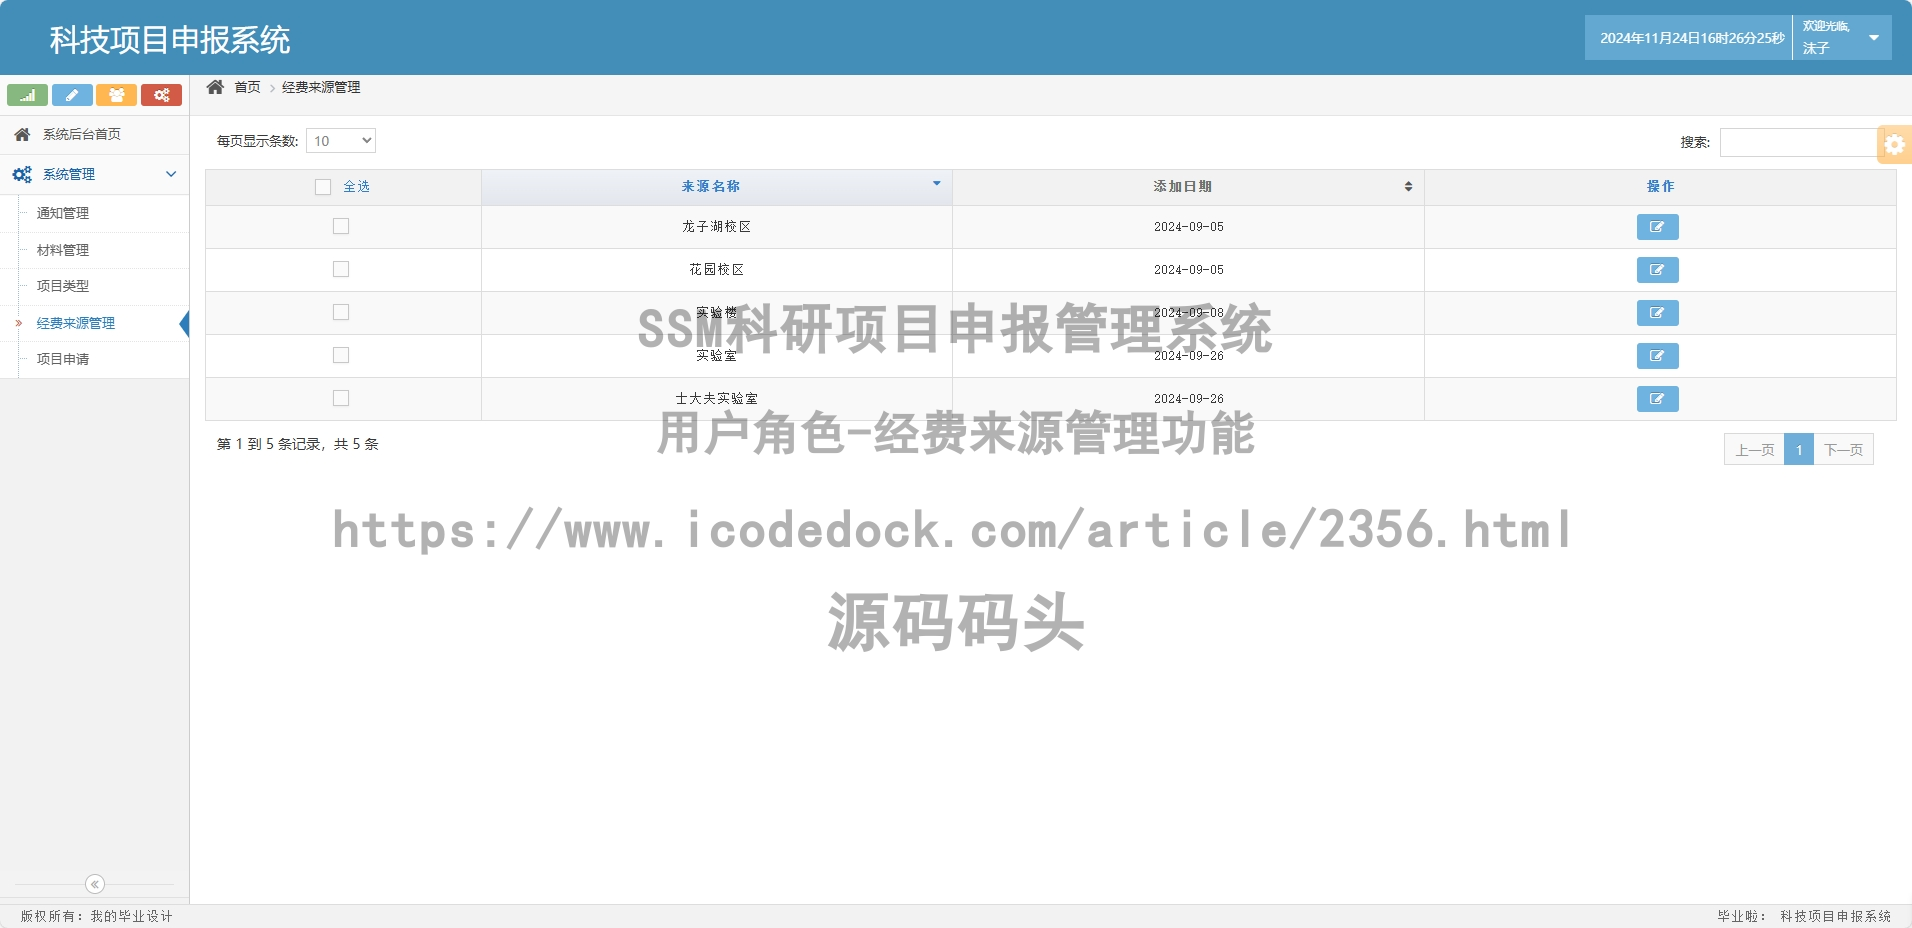Edit the 龙子湖校区 row
The height and width of the screenshot is (928, 1912).
(x=1657, y=227)
